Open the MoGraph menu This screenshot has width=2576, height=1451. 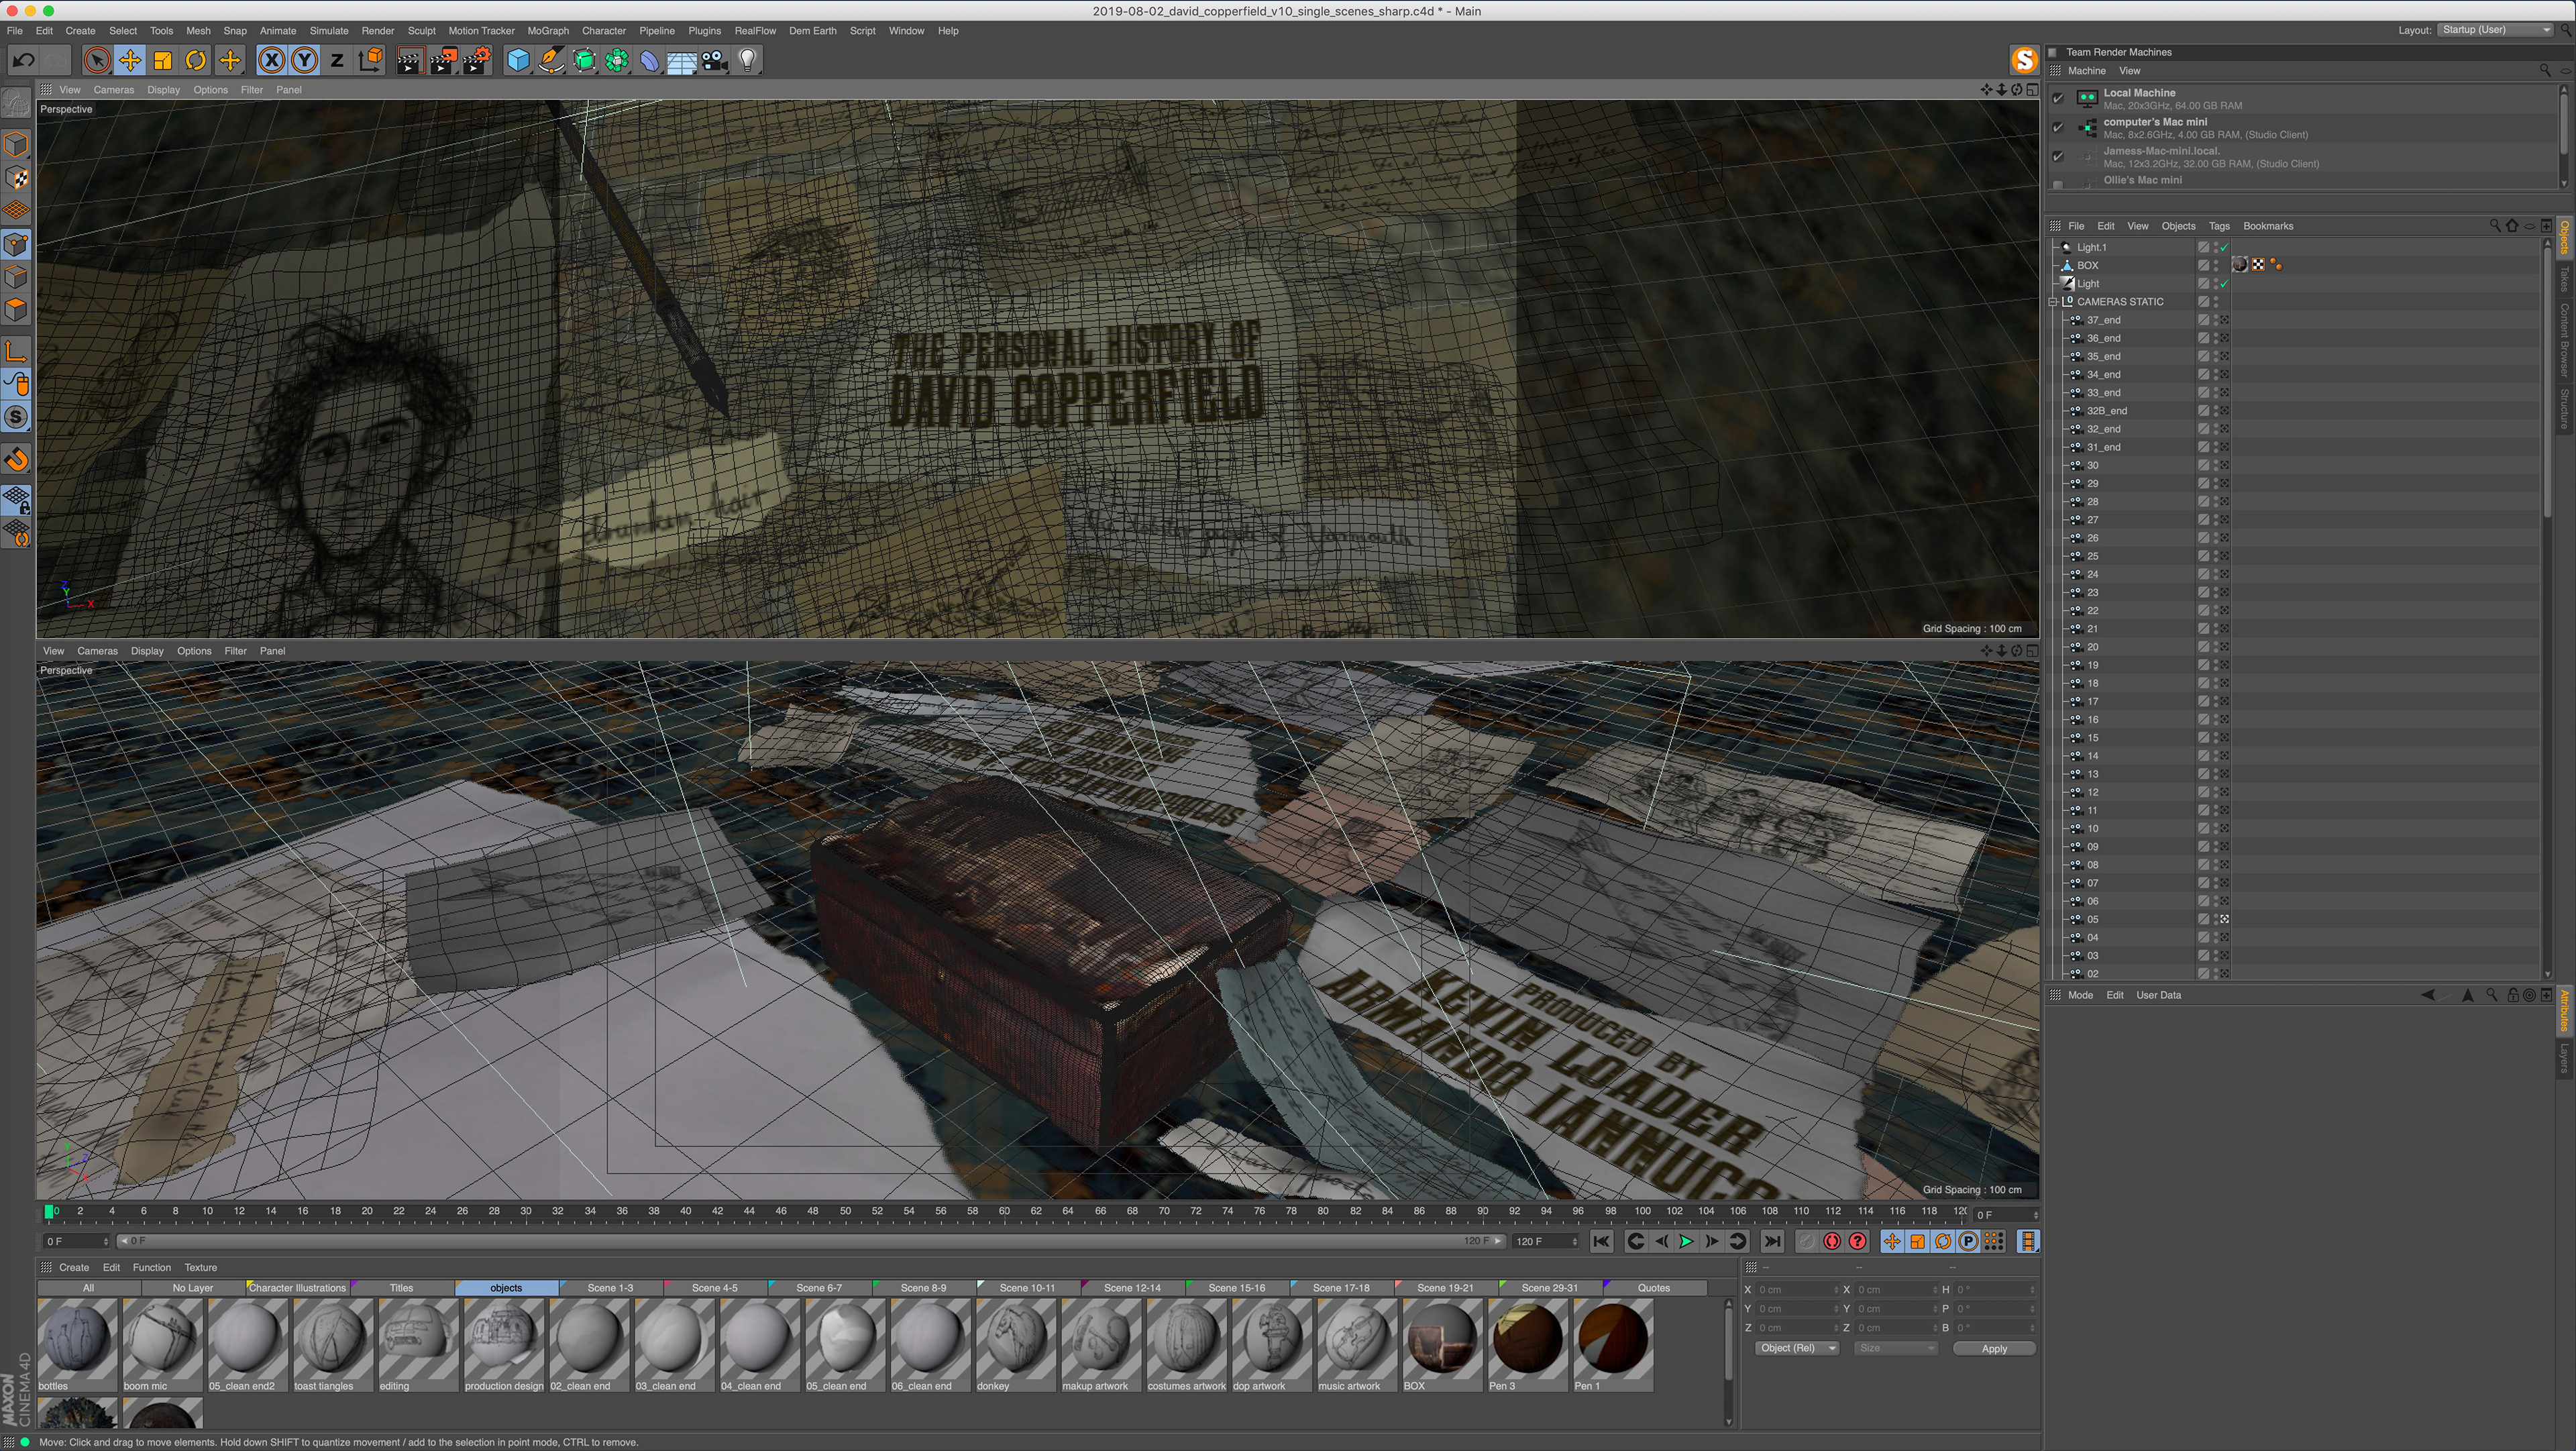pos(547,31)
